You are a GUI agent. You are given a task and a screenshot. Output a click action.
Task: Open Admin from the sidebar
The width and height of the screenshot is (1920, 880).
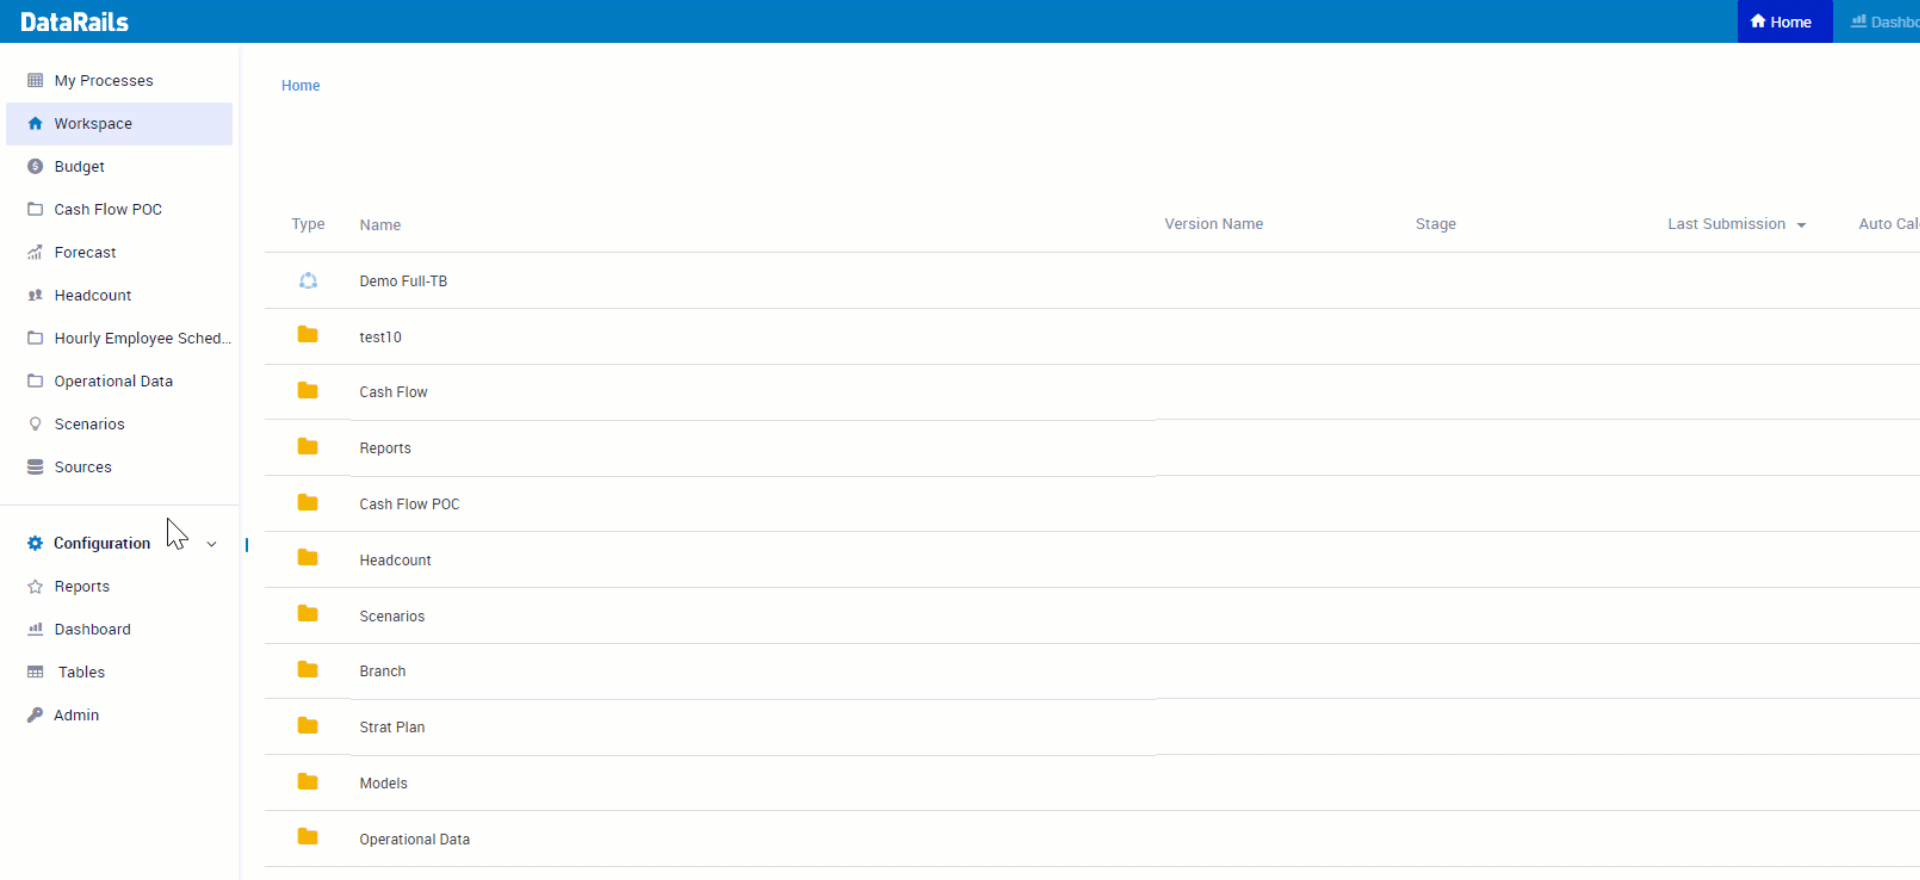(119, 715)
